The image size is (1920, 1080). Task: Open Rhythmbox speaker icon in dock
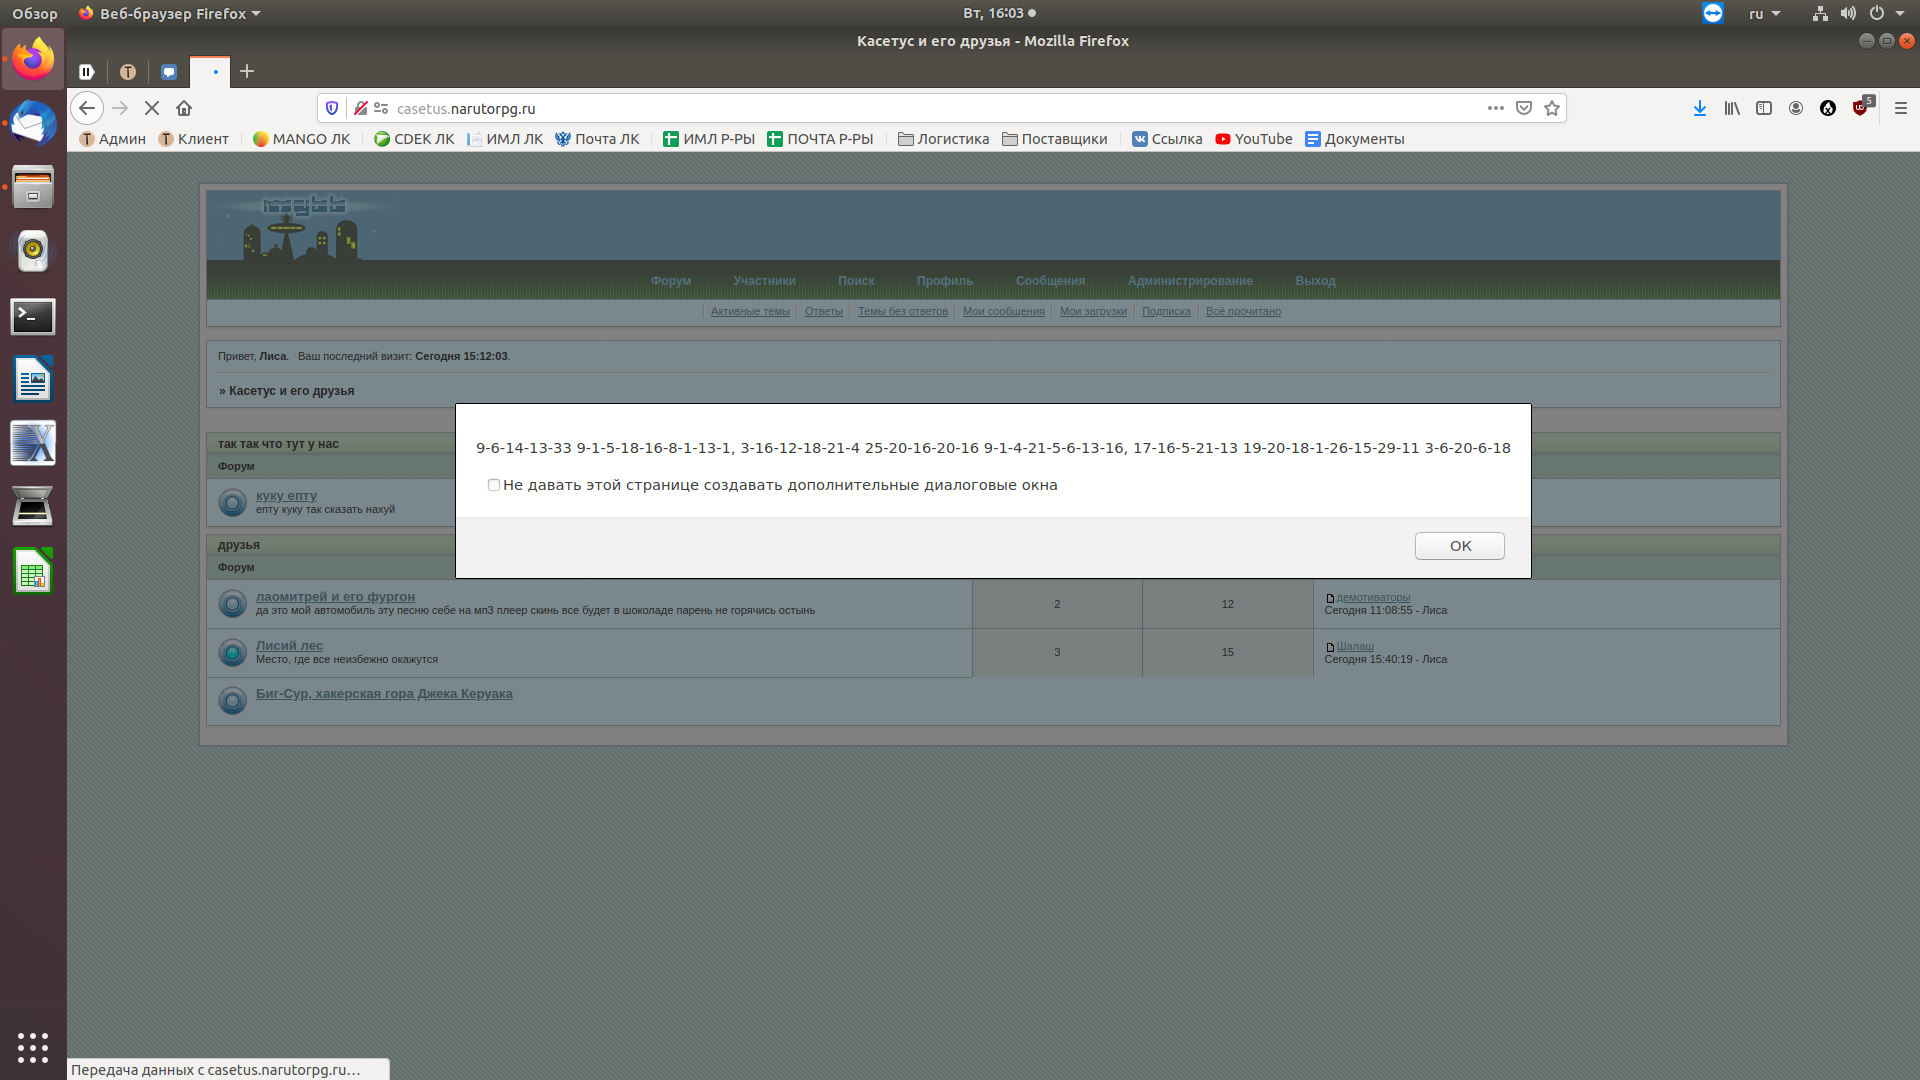tap(33, 251)
